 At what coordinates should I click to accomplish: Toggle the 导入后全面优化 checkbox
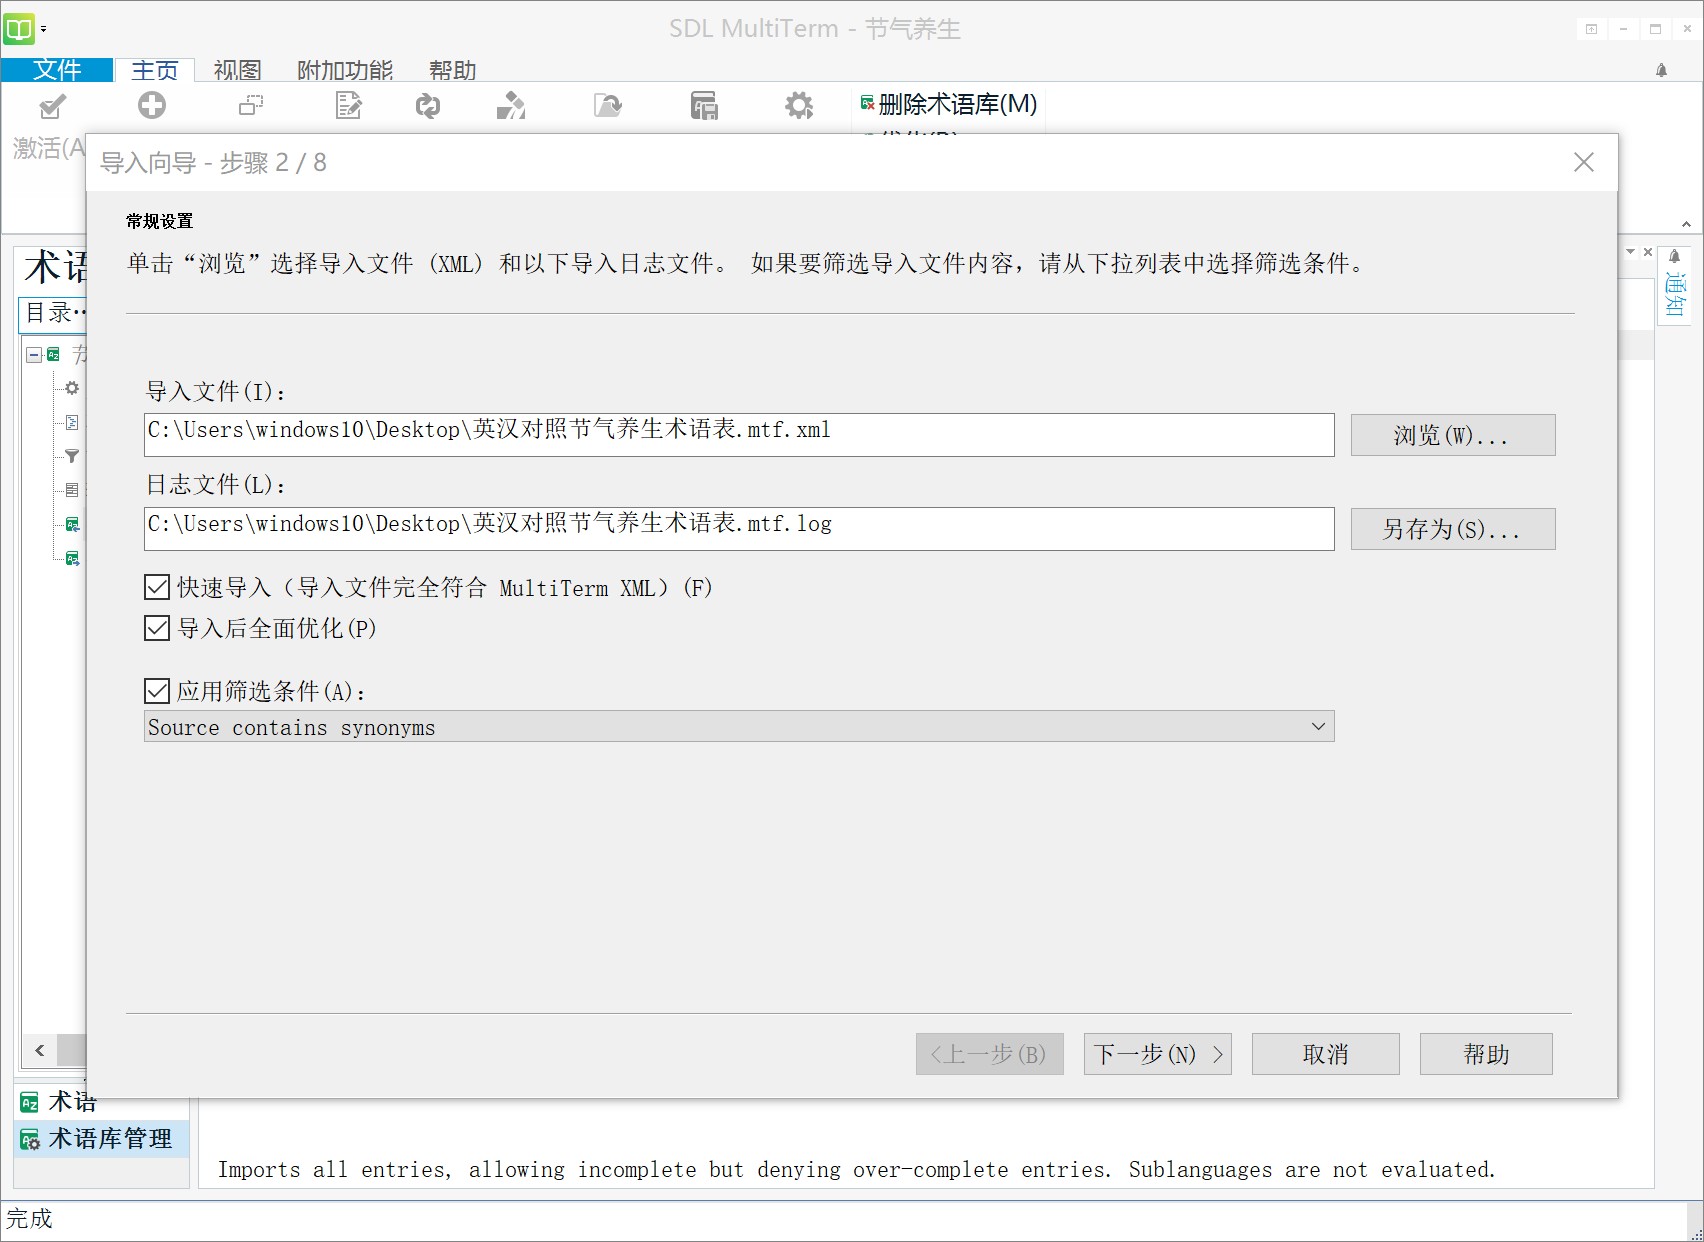[x=157, y=628]
